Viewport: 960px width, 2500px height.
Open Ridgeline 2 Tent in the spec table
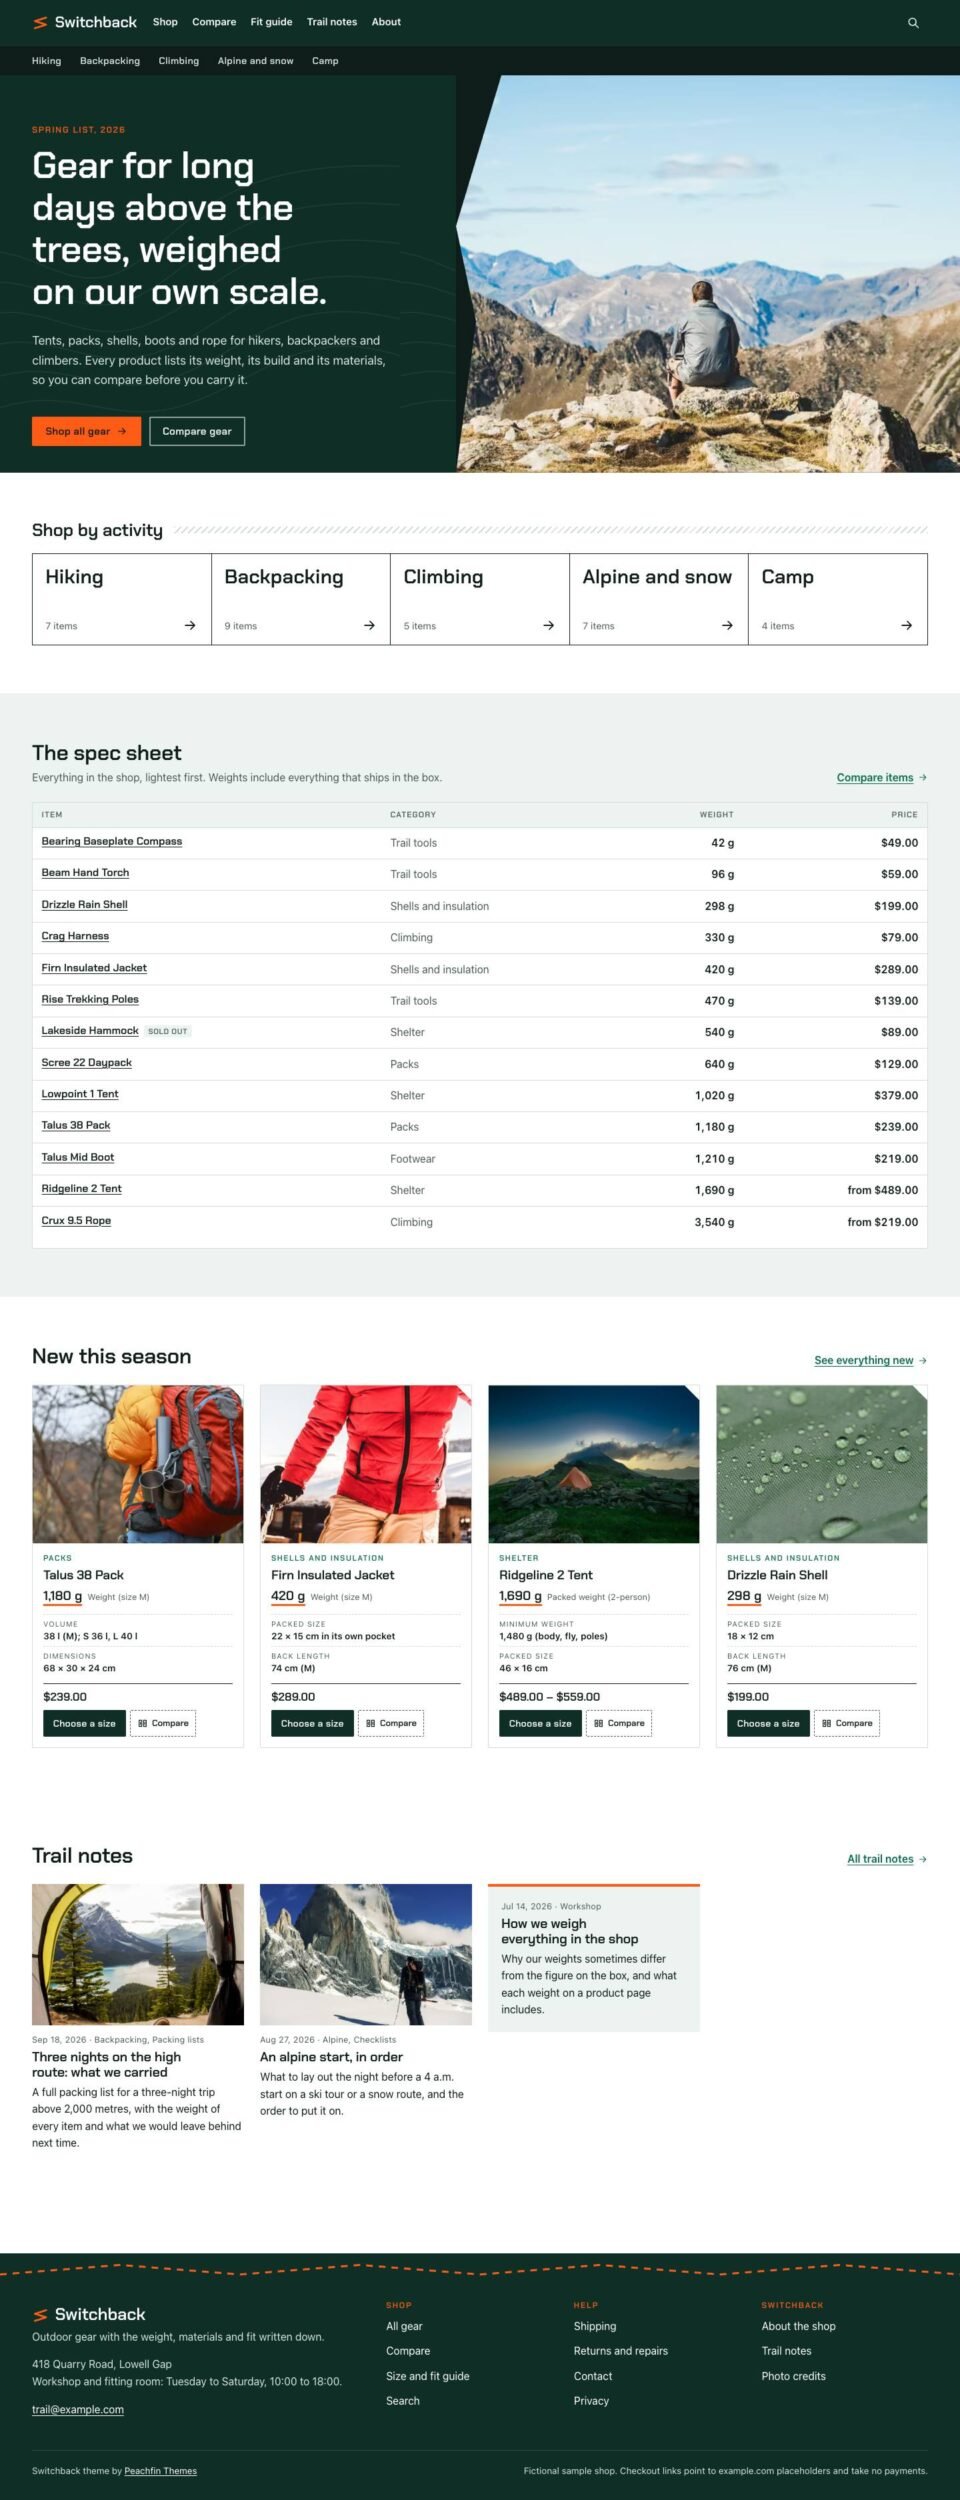[81, 1189]
